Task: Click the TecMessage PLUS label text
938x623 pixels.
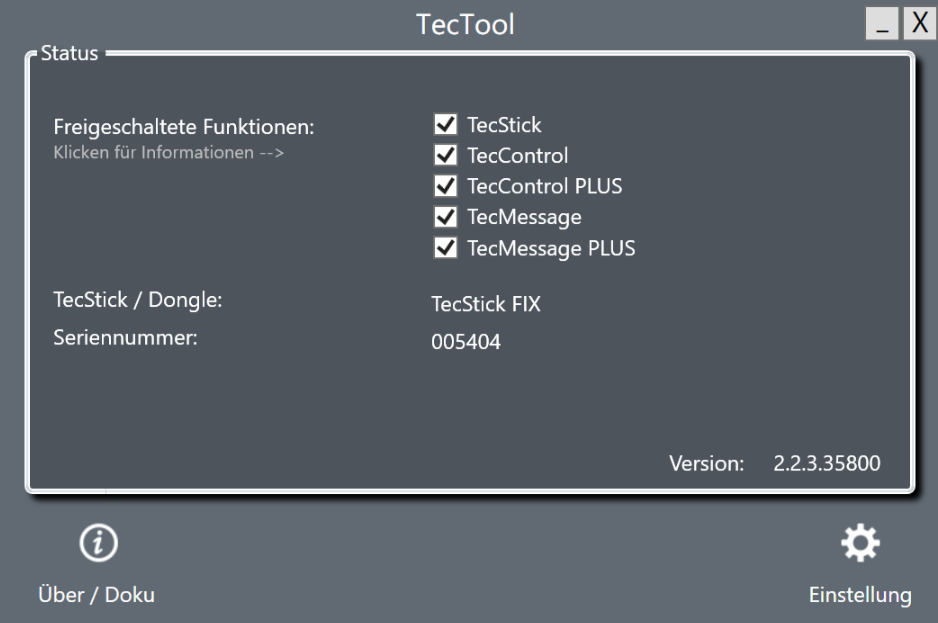Action: [551, 248]
